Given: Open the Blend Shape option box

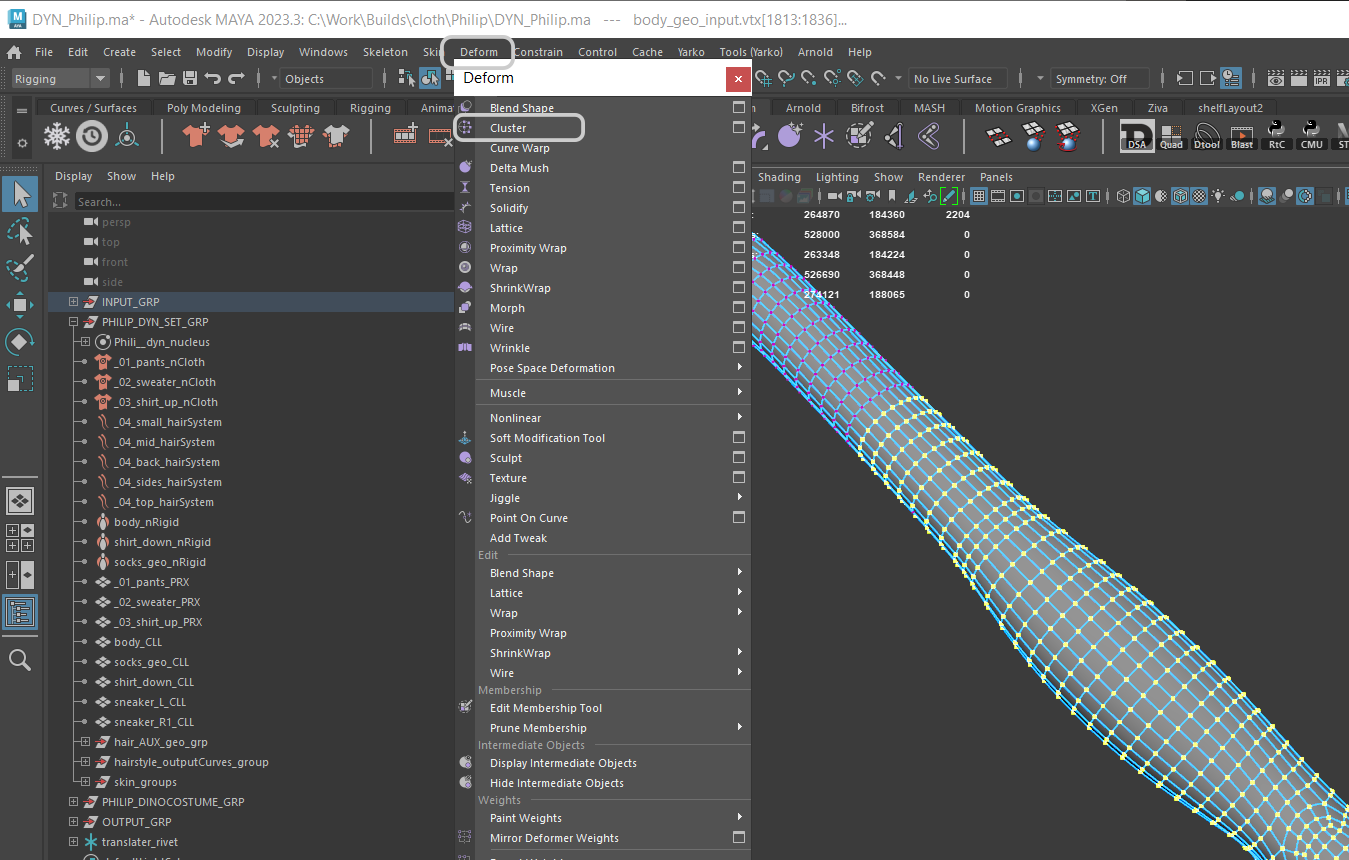Looking at the screenshot, I should tap(739, 107).
